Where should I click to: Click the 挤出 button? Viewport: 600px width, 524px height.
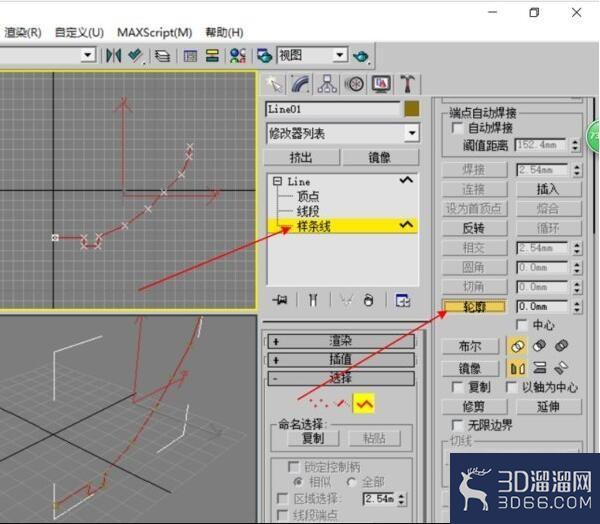point(302,157)
